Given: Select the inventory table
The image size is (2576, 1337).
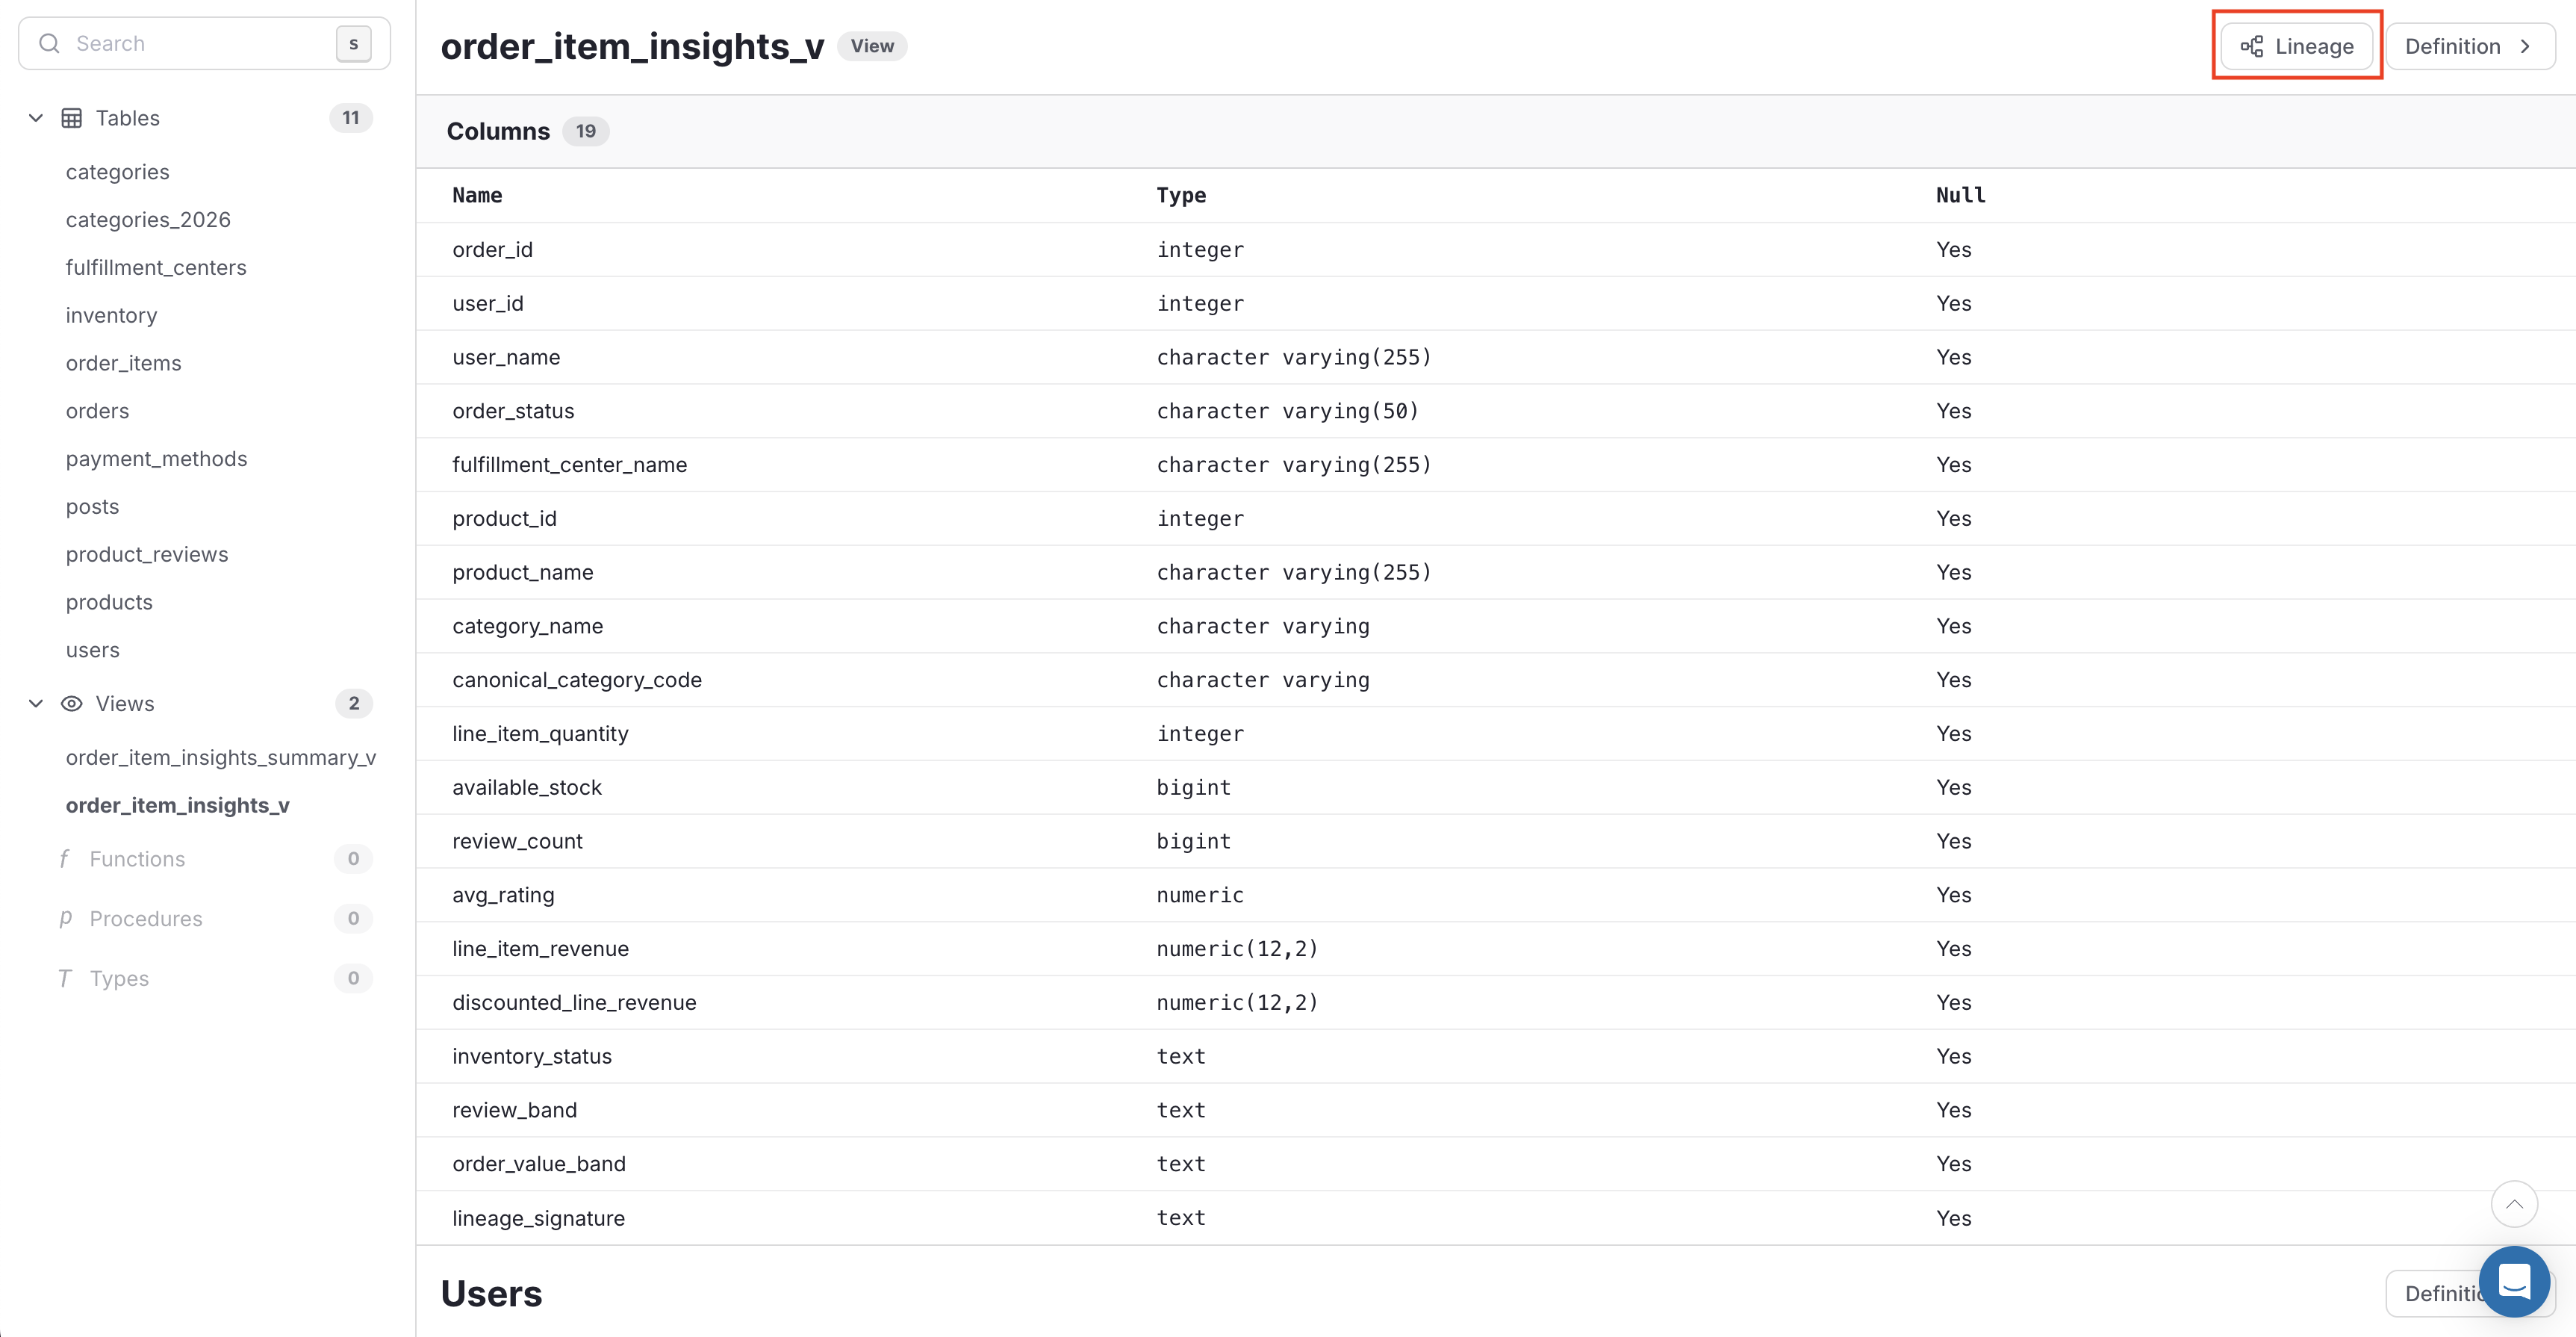Looking at the screenshot, I should tap(111, 315).
